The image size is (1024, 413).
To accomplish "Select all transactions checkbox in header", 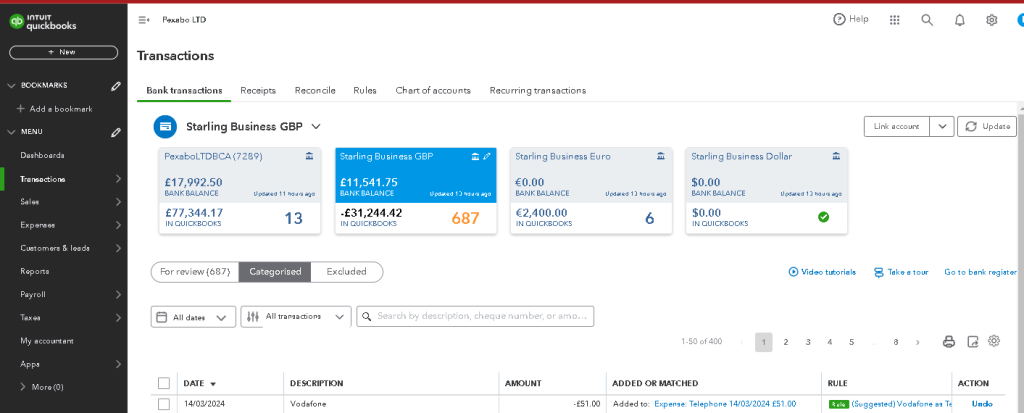I will [x=164, y=383].
